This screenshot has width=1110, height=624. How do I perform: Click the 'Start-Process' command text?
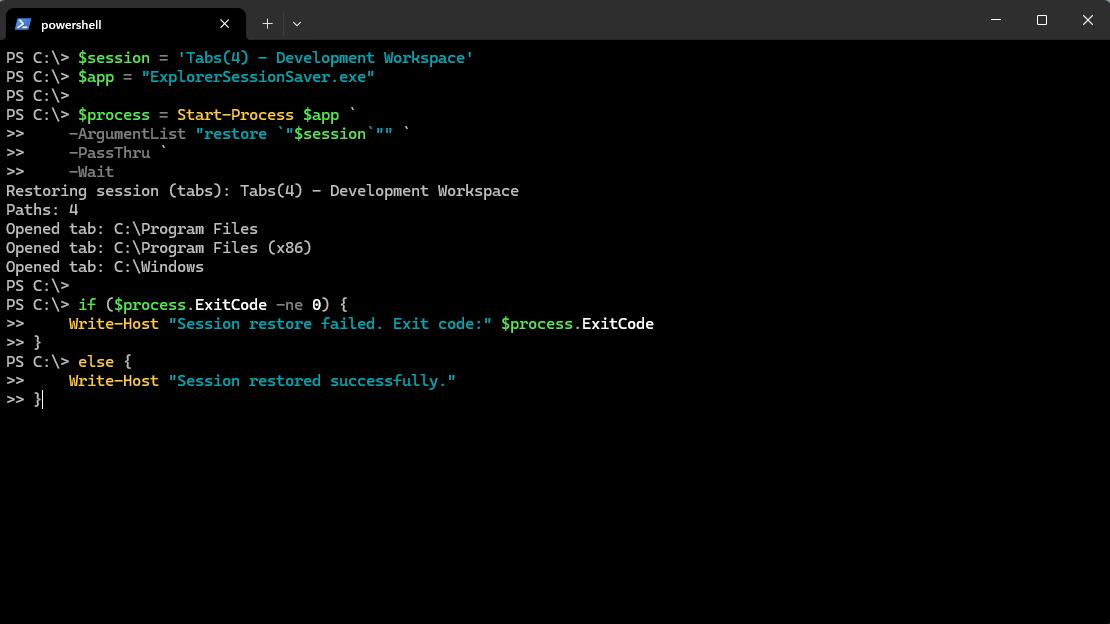coord(235,115)
